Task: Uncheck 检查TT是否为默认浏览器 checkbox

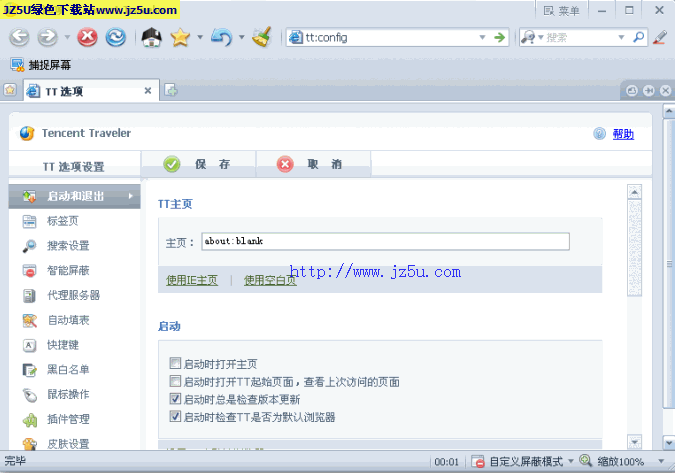Action: pos(175,416)
